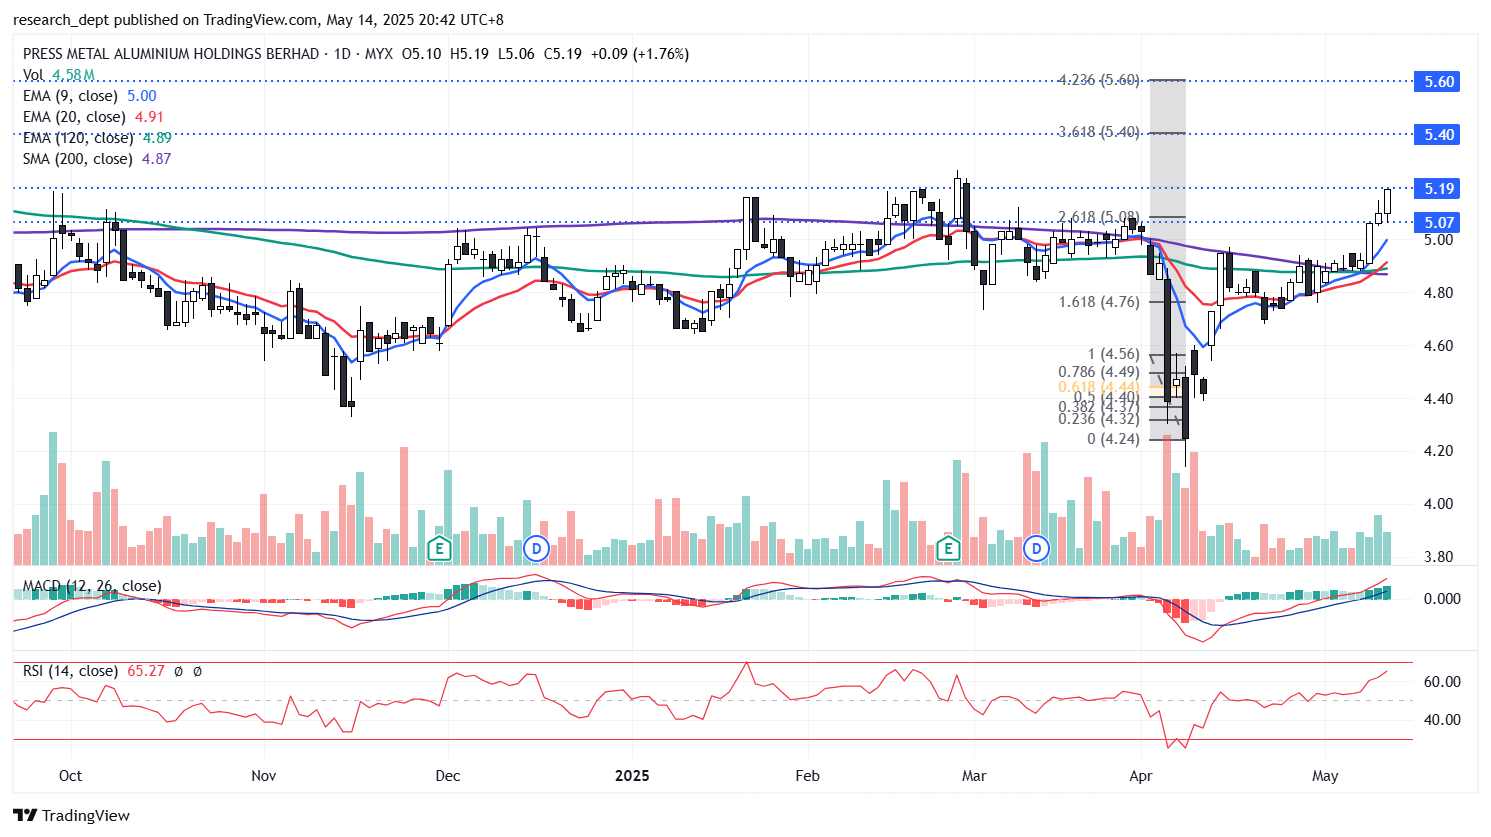Select the 0 (4.24) Fibonacci level label
This screenshot has height=837, width=1491.
click(x=1114, y=439)
